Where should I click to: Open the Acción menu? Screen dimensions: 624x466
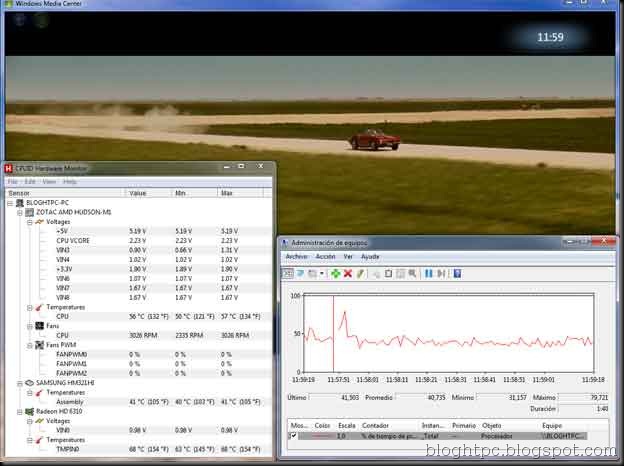pos(325,256)
